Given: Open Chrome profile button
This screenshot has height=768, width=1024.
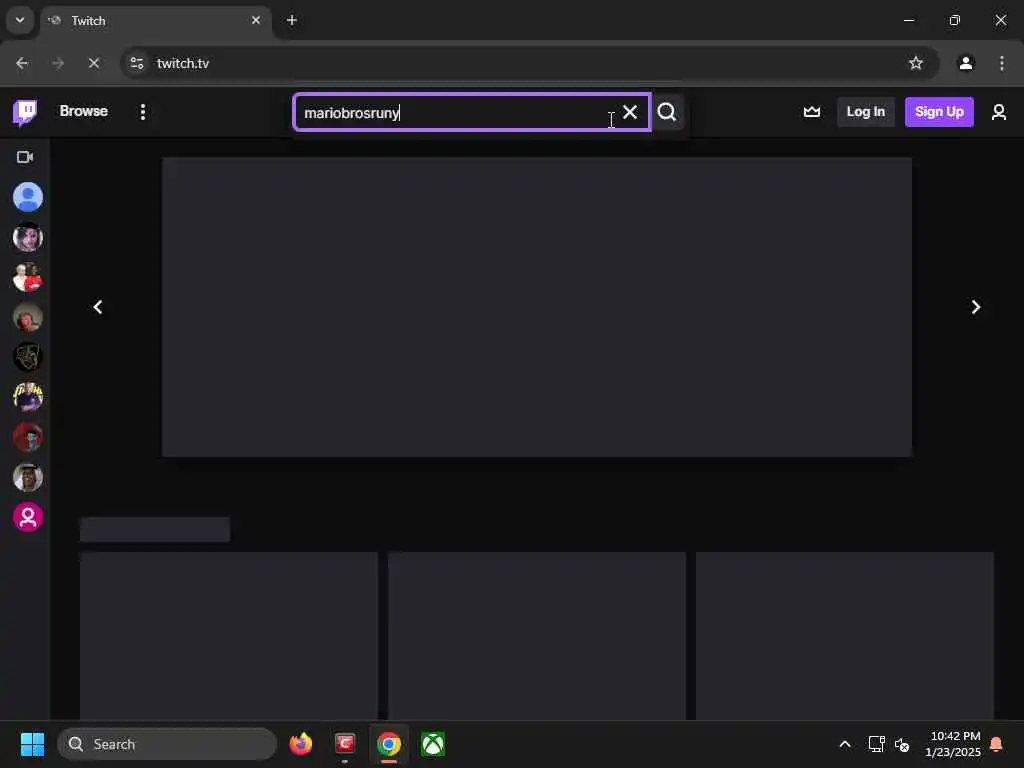Looking at the screenshot, I should (x=966, y=63).
